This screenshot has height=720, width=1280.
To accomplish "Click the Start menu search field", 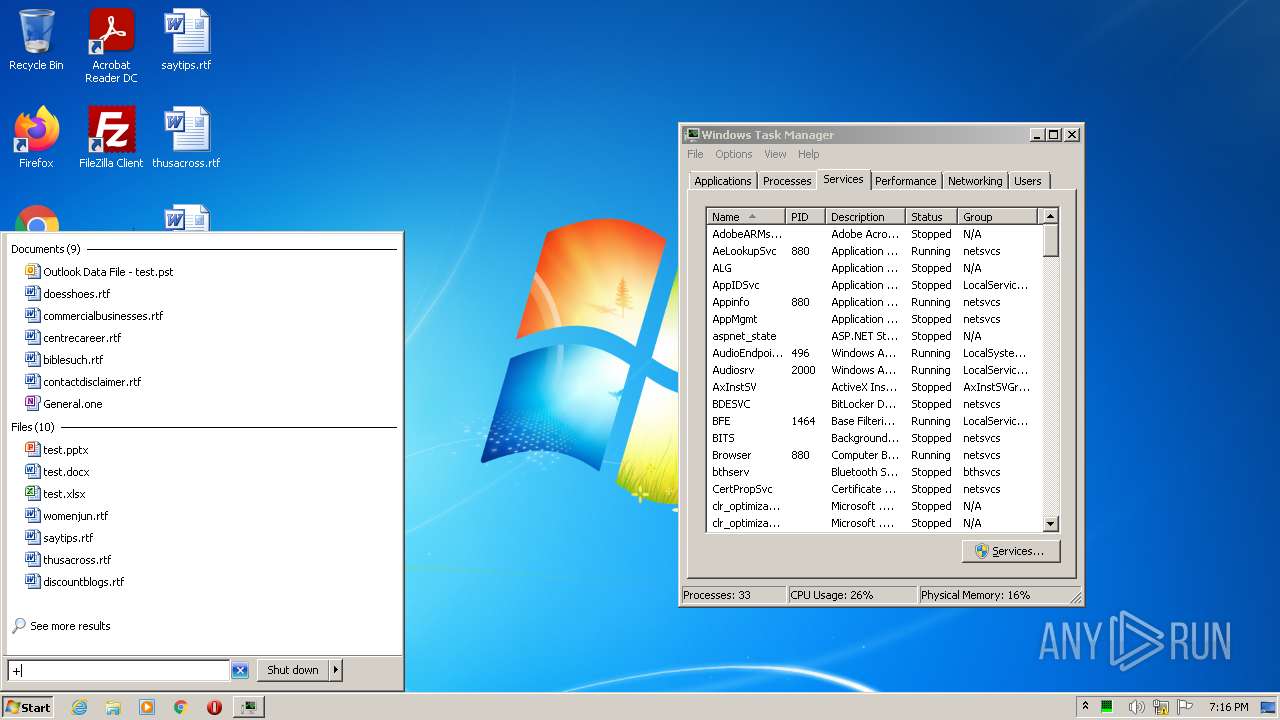I will point(119,670).
